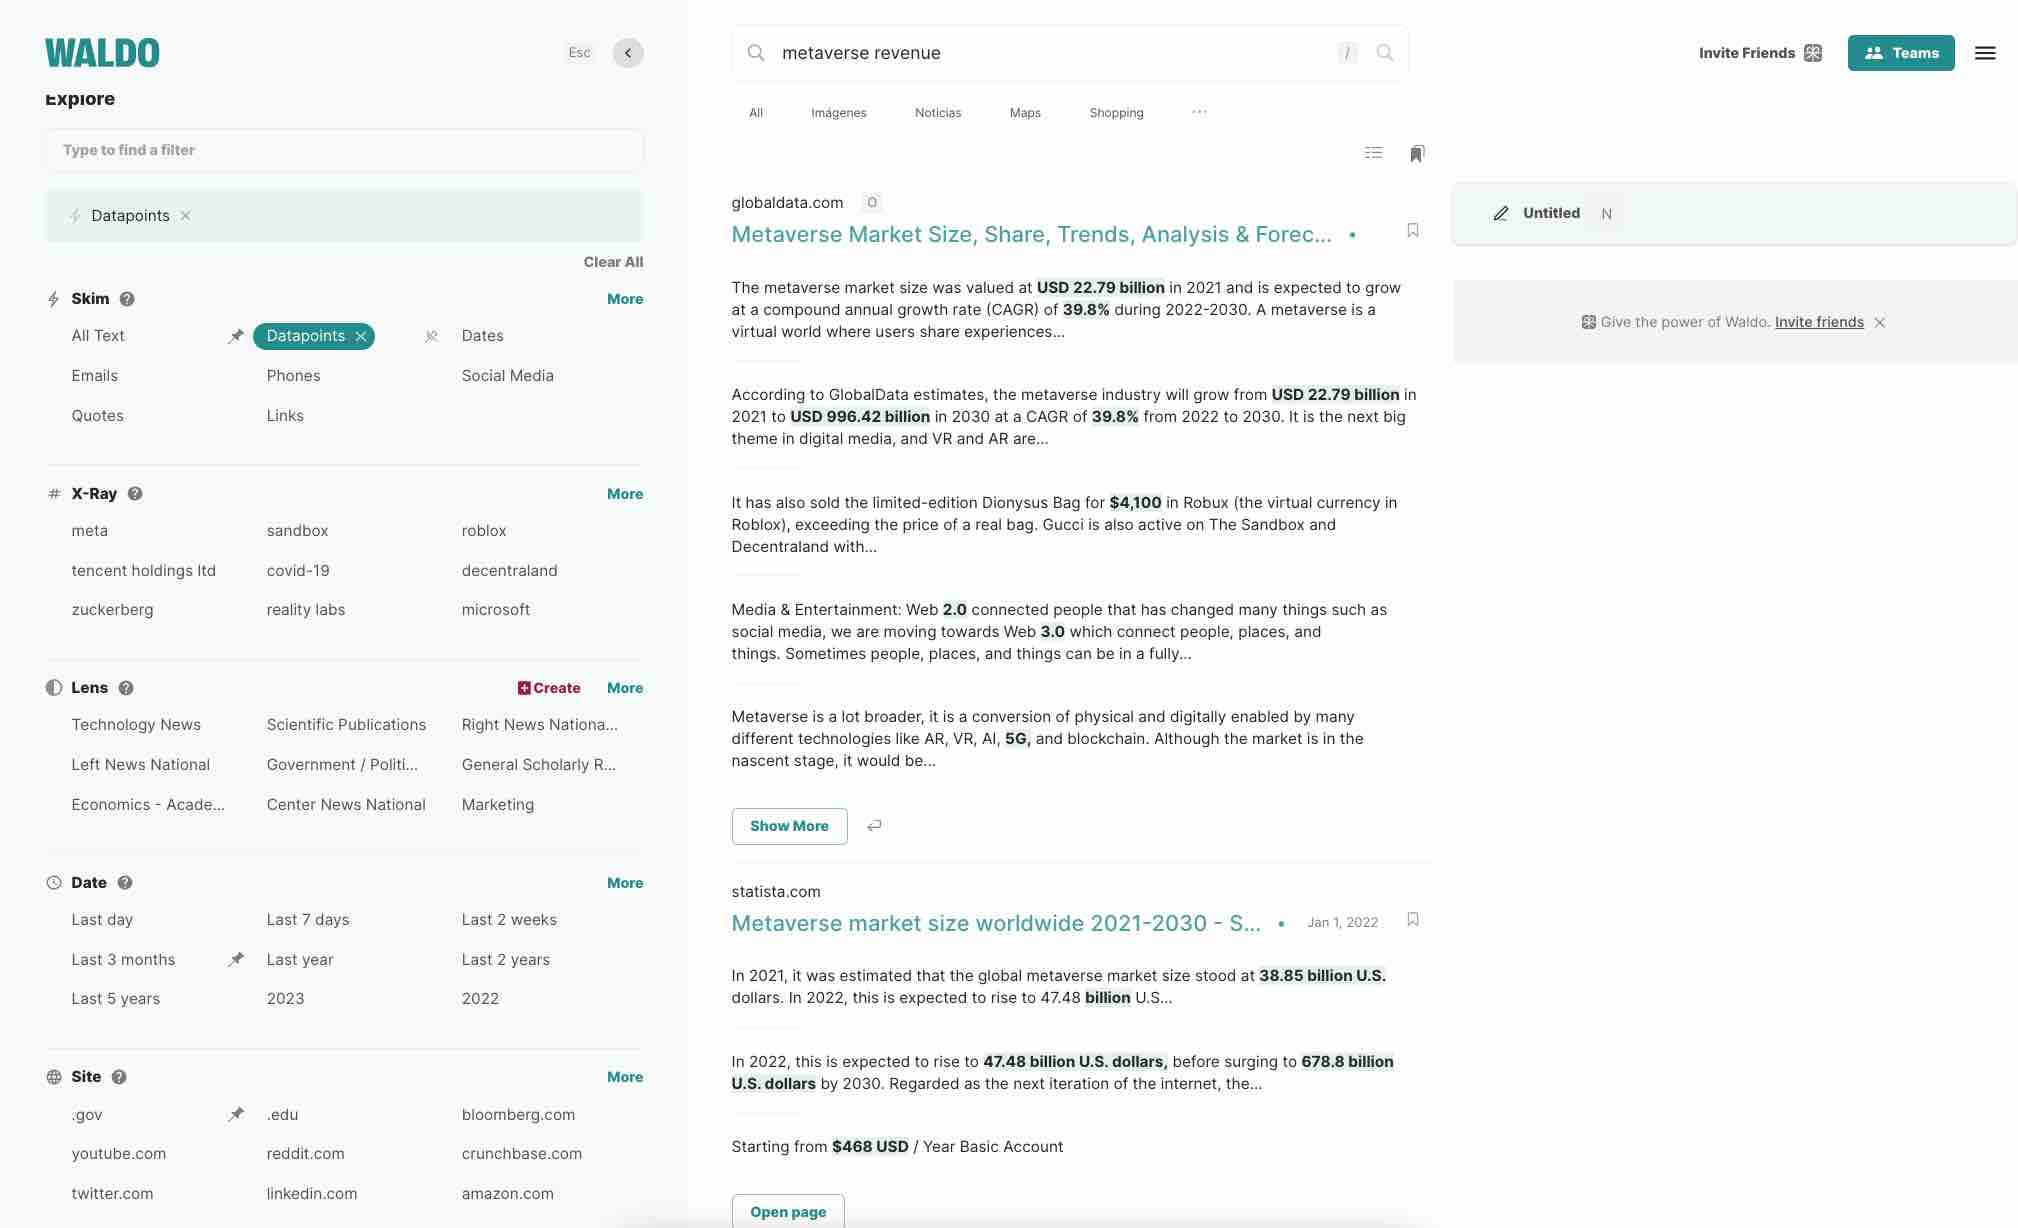This screenshot has width=2018, height=1228.
Task: Select the roblox X-Ray keyword
Action: tap(484, 531)
